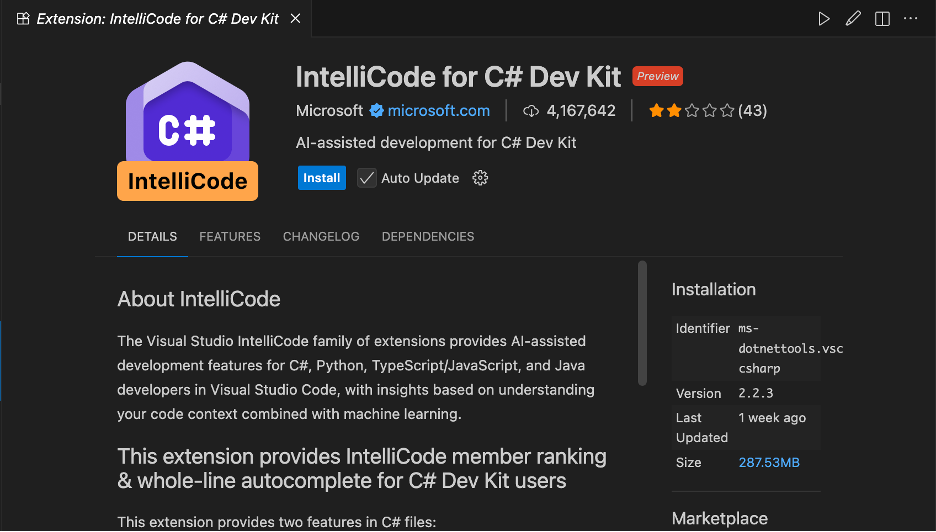Image resolution: width=936 pixels, height=532 pixels.
Task: Click the 'About IntelliCode' heading
Action: (199, 299)
